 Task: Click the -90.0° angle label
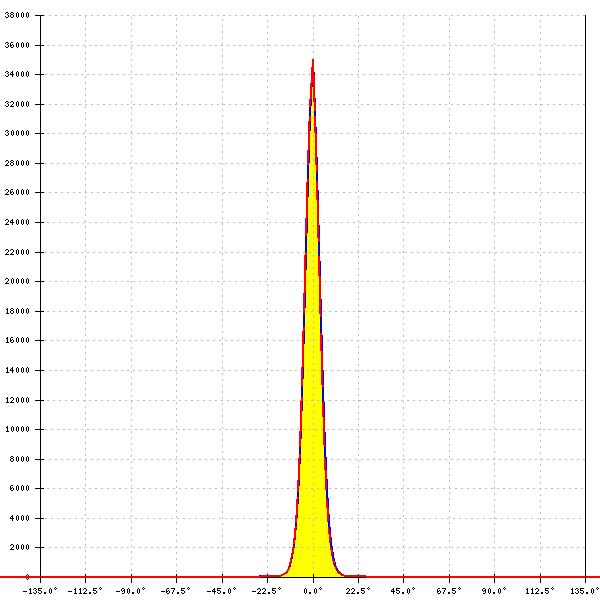point(130,591)
